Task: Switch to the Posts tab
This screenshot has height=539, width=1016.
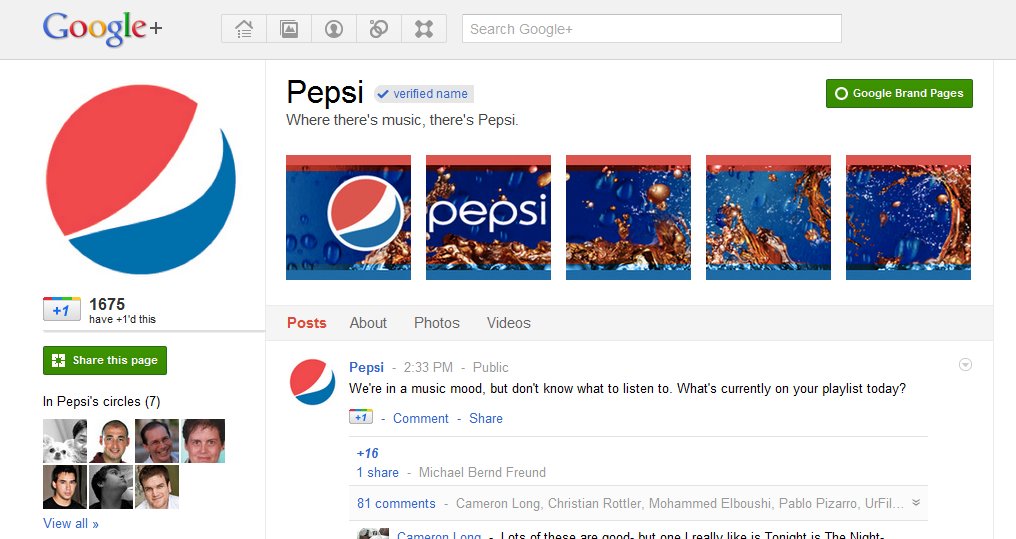Action: pyautogui.click(x=306, y=323)
